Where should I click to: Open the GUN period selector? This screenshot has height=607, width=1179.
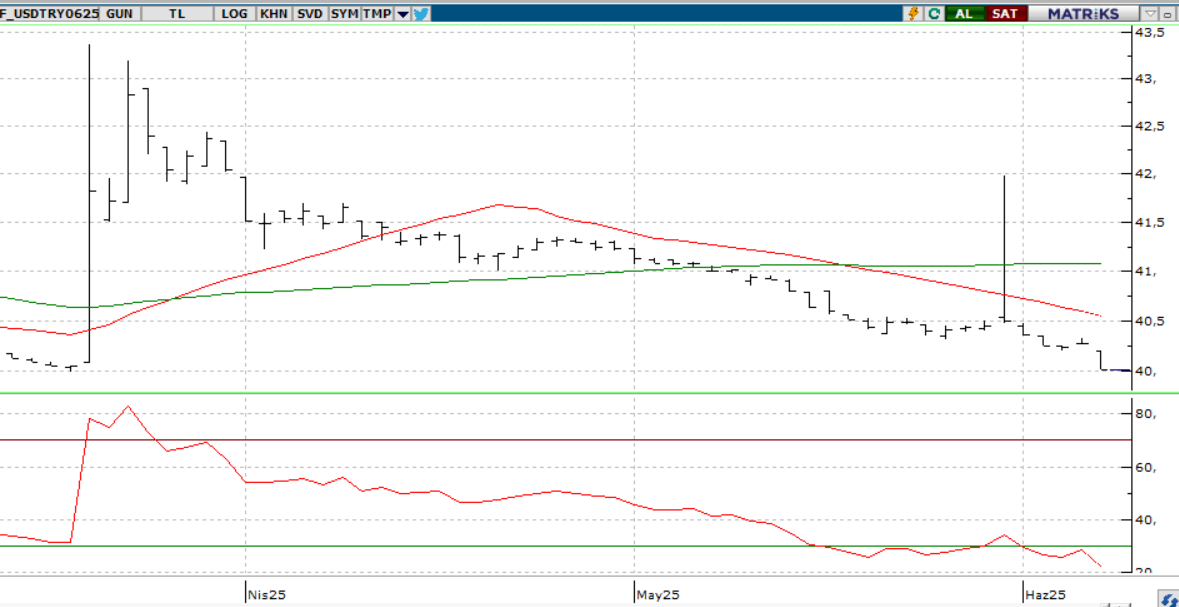tap(120, 14)
